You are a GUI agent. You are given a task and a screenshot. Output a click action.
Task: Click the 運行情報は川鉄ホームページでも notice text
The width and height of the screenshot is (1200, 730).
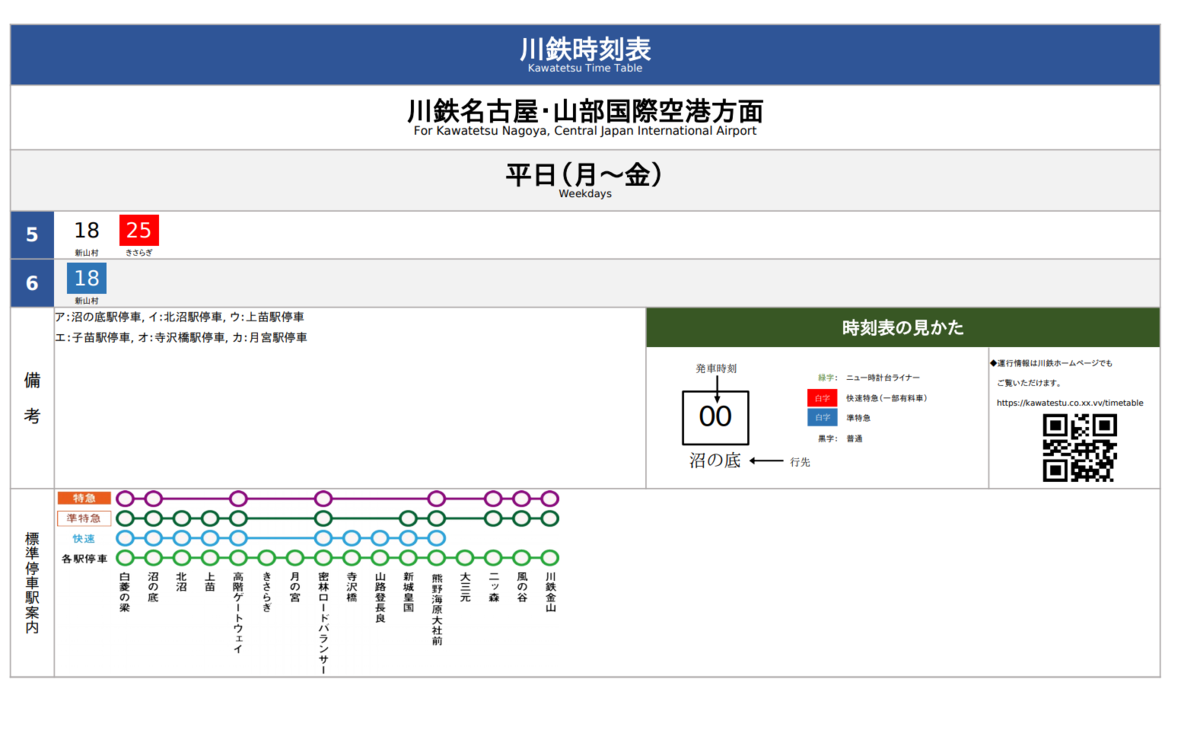[x=1051, y=363]
